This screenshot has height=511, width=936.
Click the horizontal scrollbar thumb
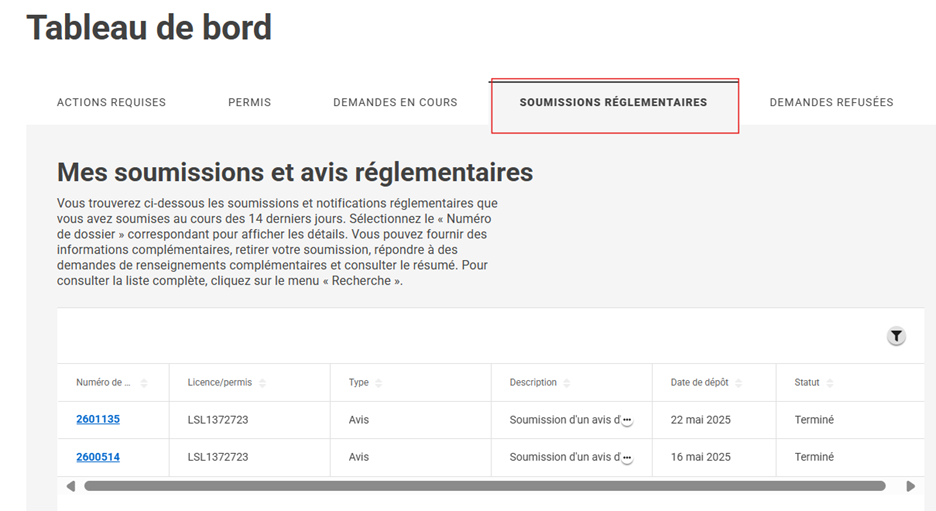[485, 486]
